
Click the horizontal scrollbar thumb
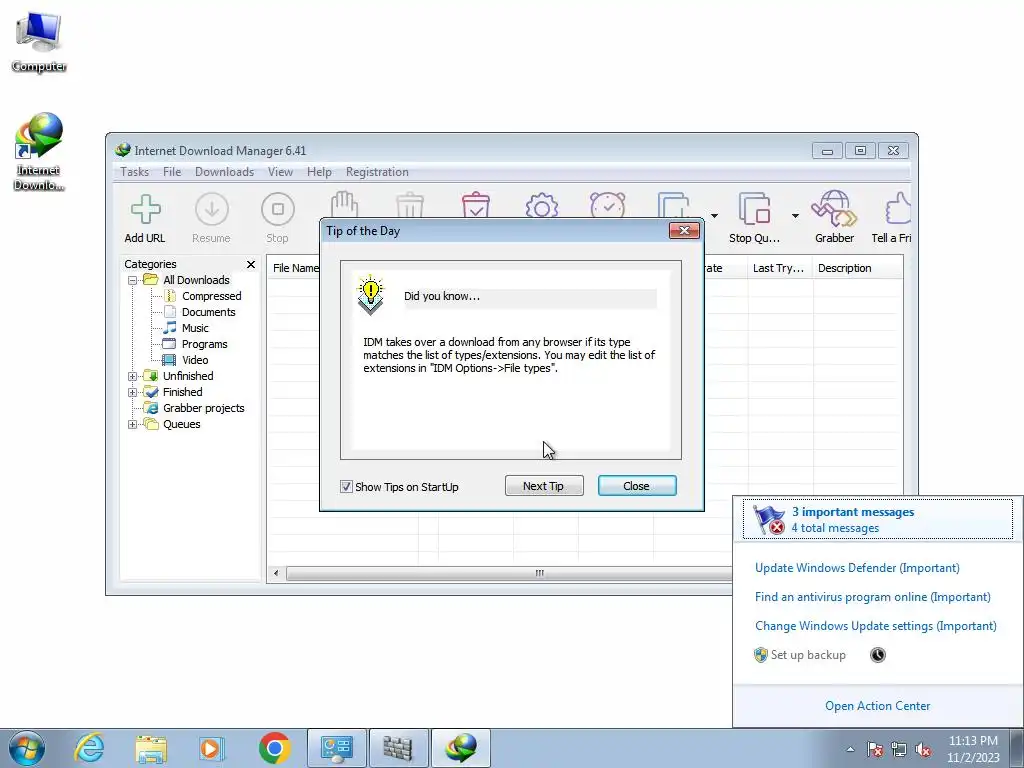coord(509,573)
